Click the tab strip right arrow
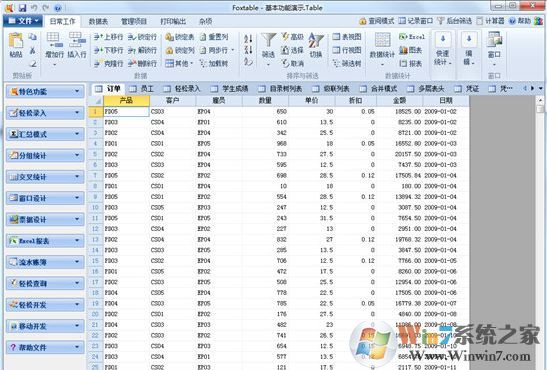Image resolution: width=547 pixels, height=370 pixels. (532, 89)
